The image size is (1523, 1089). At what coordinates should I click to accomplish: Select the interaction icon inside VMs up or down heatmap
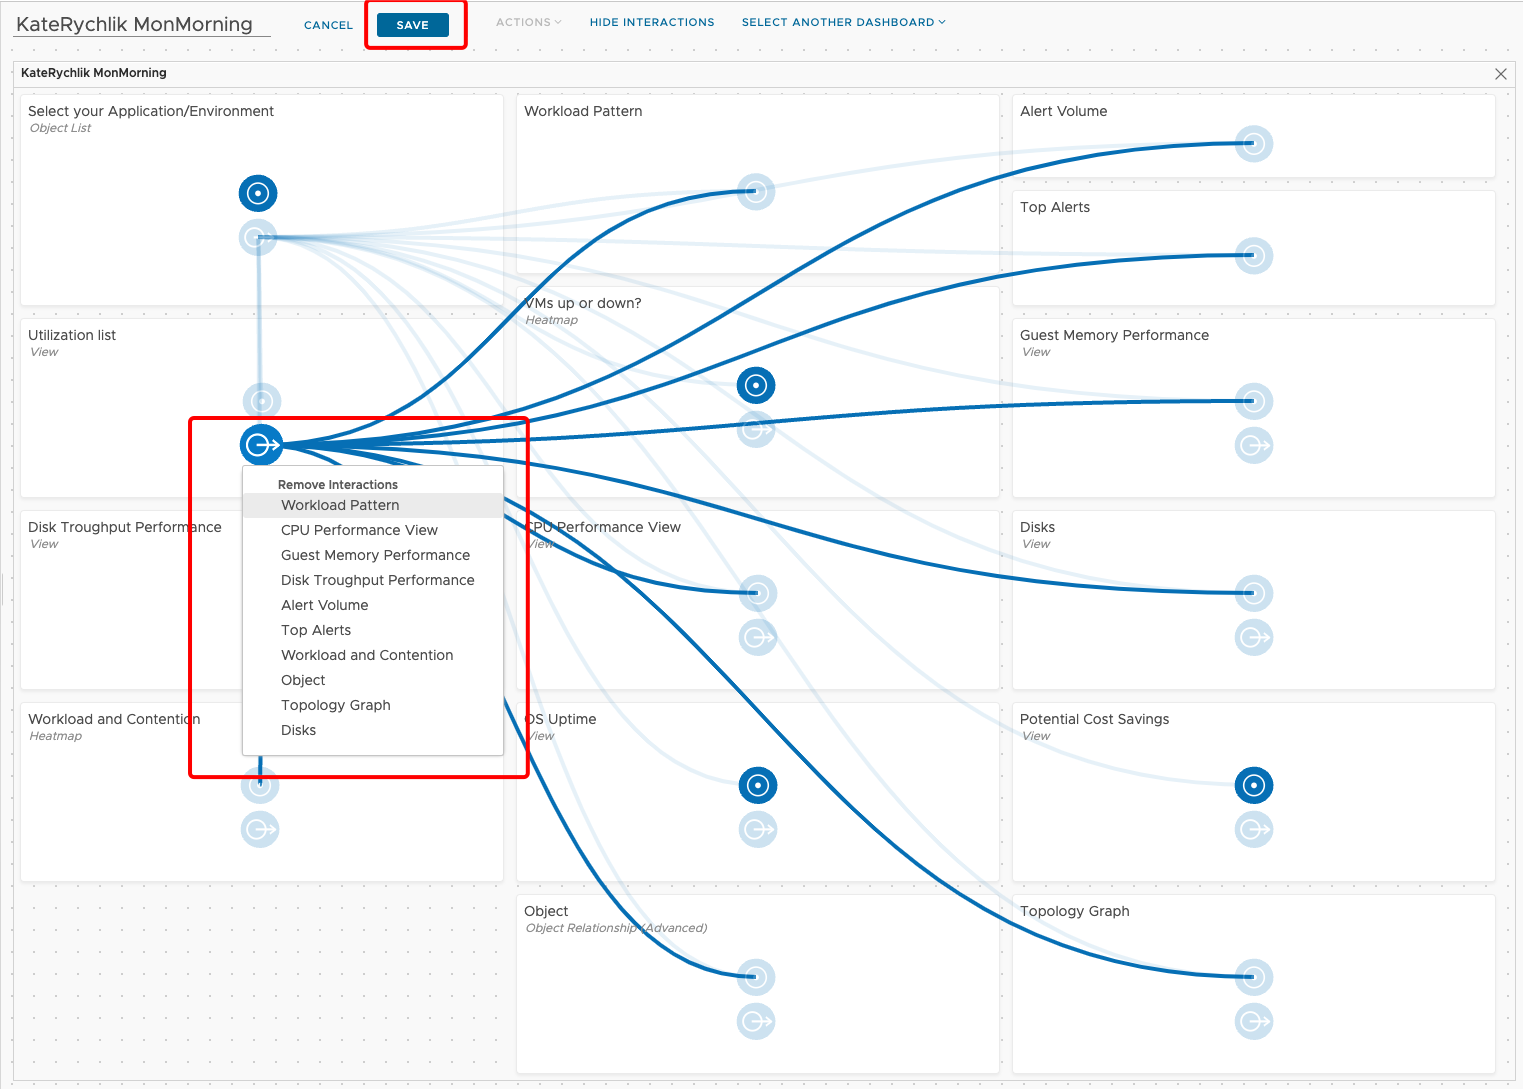[x=755, y=385]
